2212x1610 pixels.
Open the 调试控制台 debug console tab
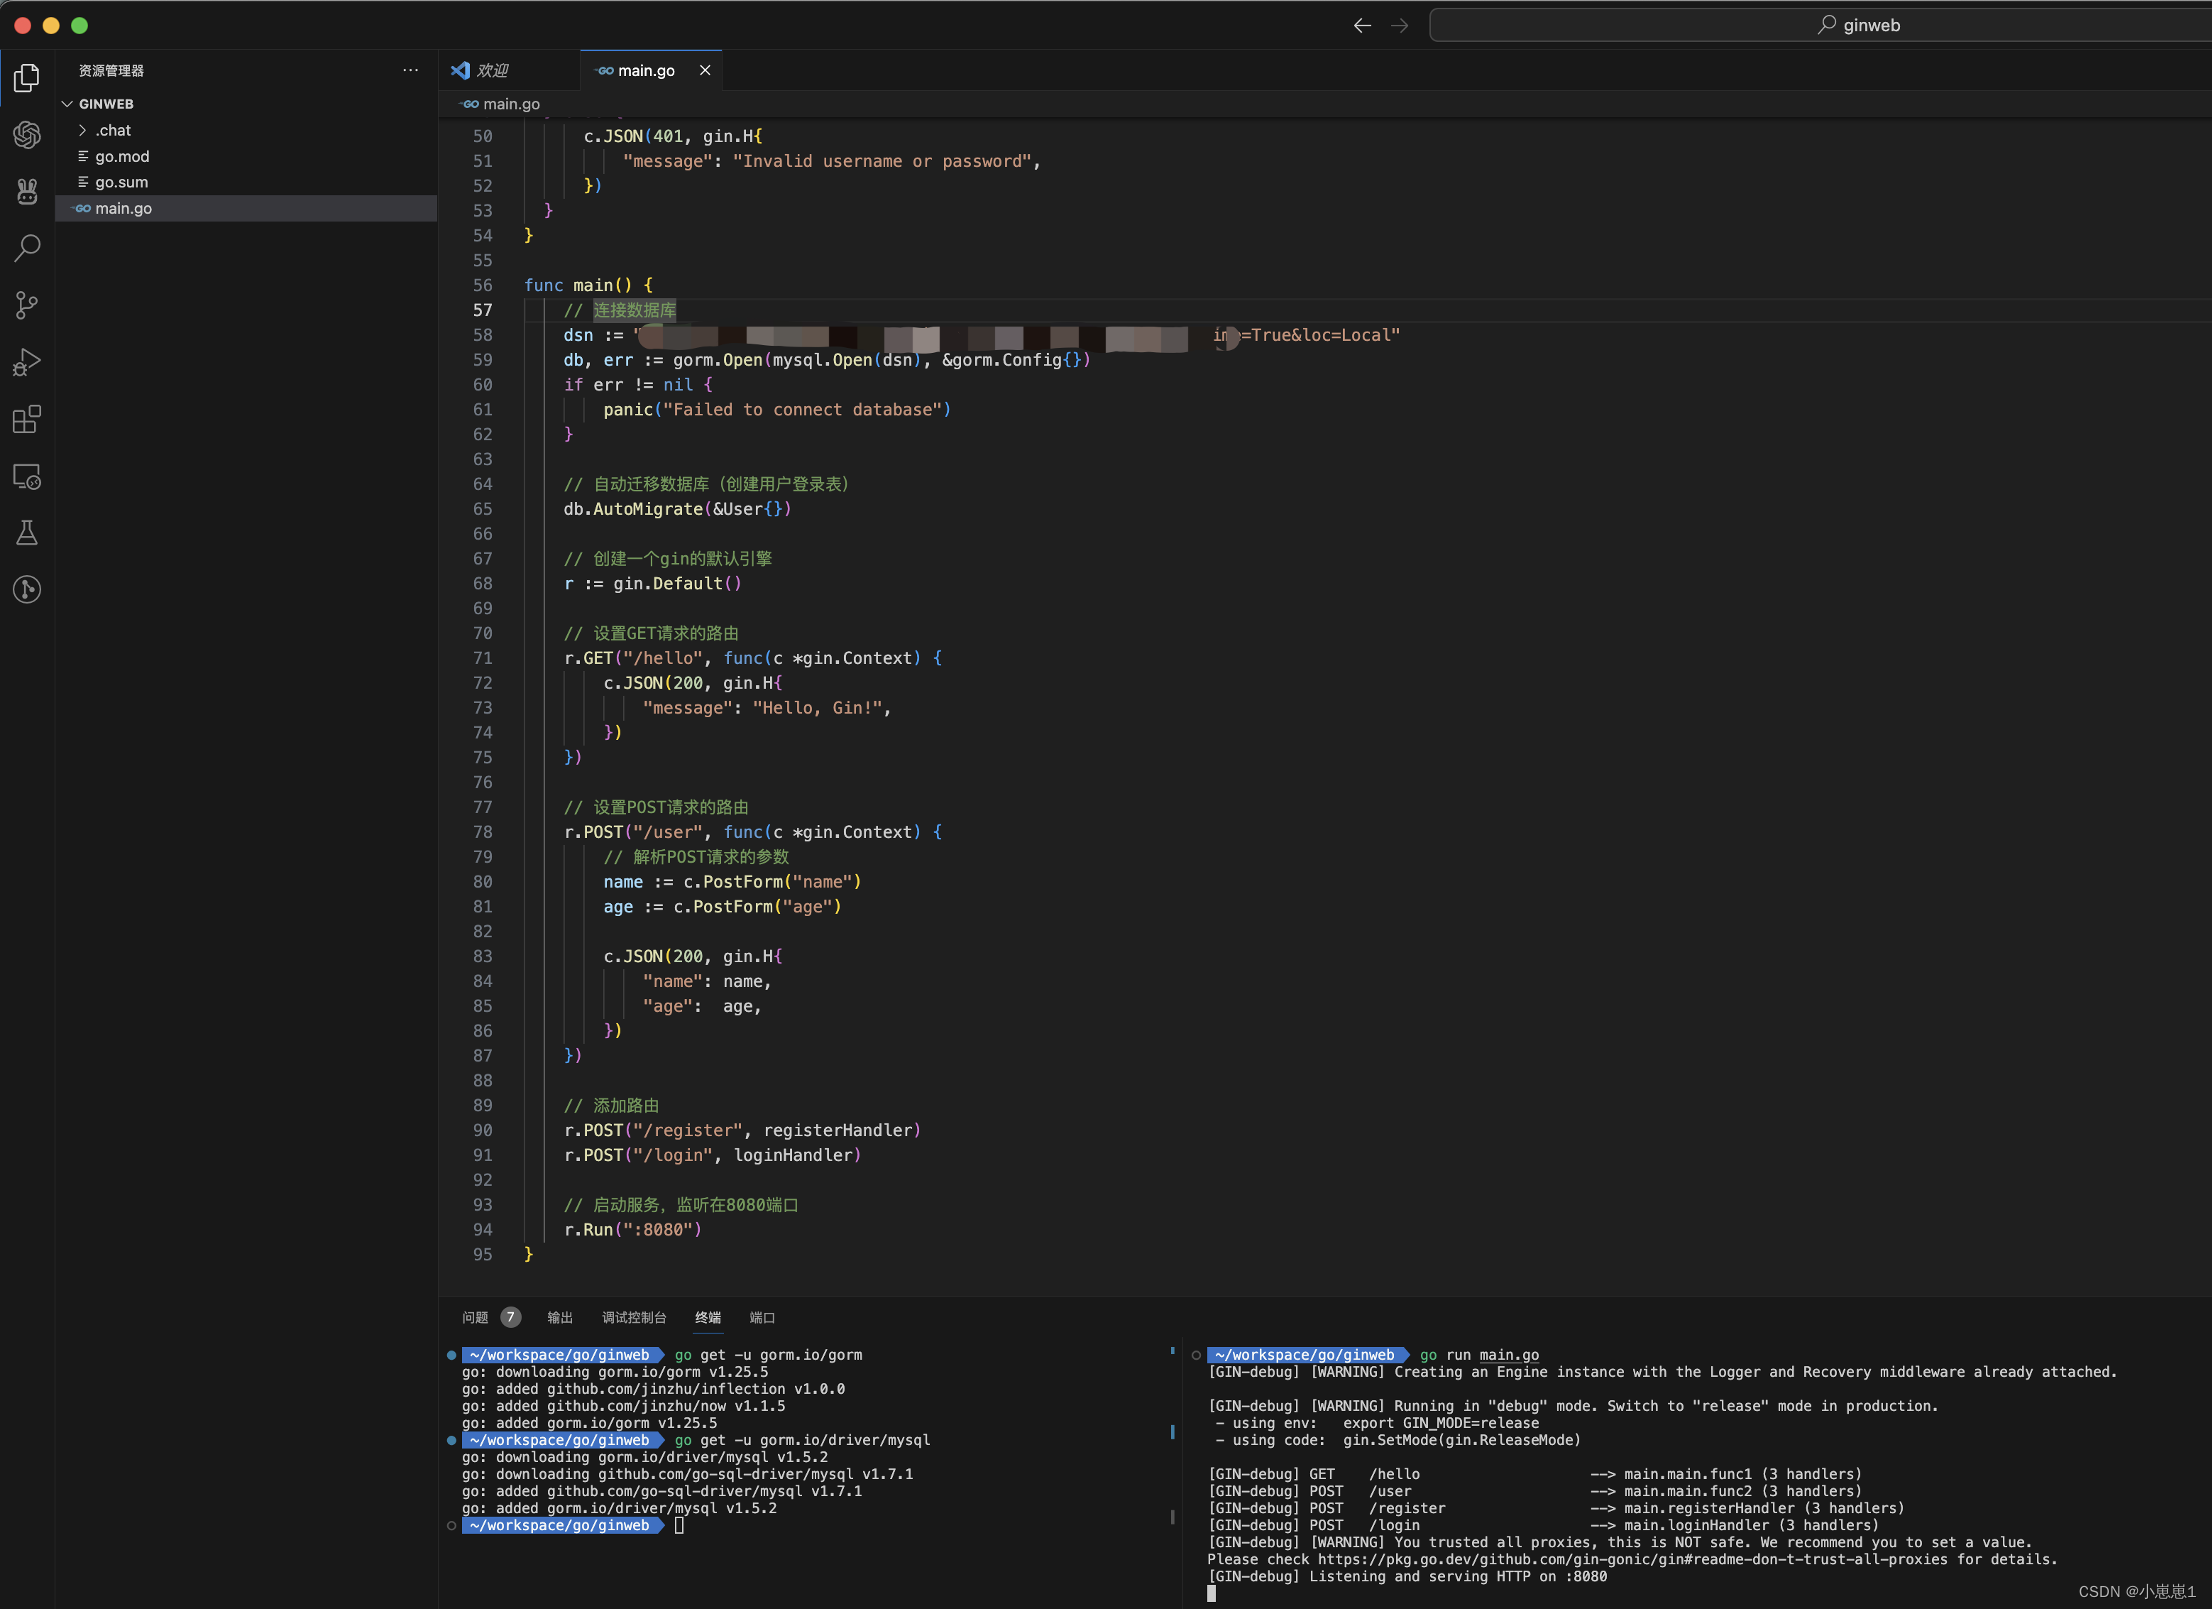click(x=634, y=1317)
